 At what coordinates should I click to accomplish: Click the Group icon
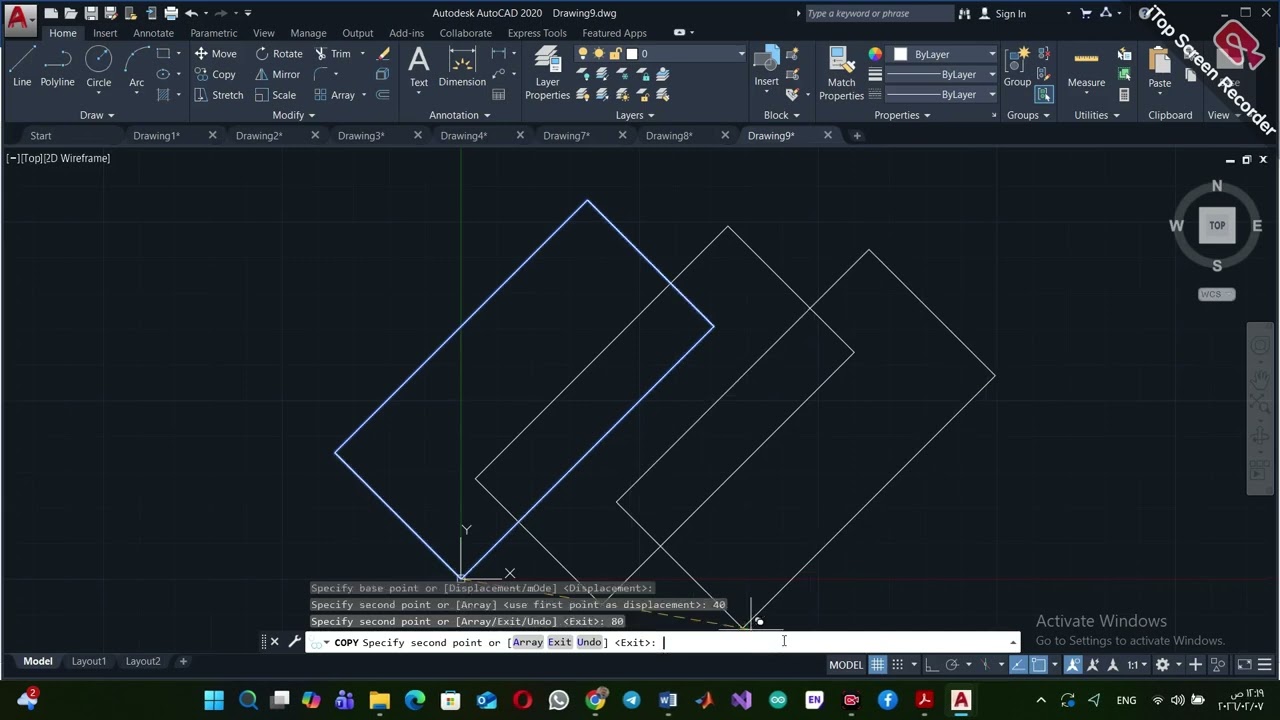click(x=1017, y=67)
